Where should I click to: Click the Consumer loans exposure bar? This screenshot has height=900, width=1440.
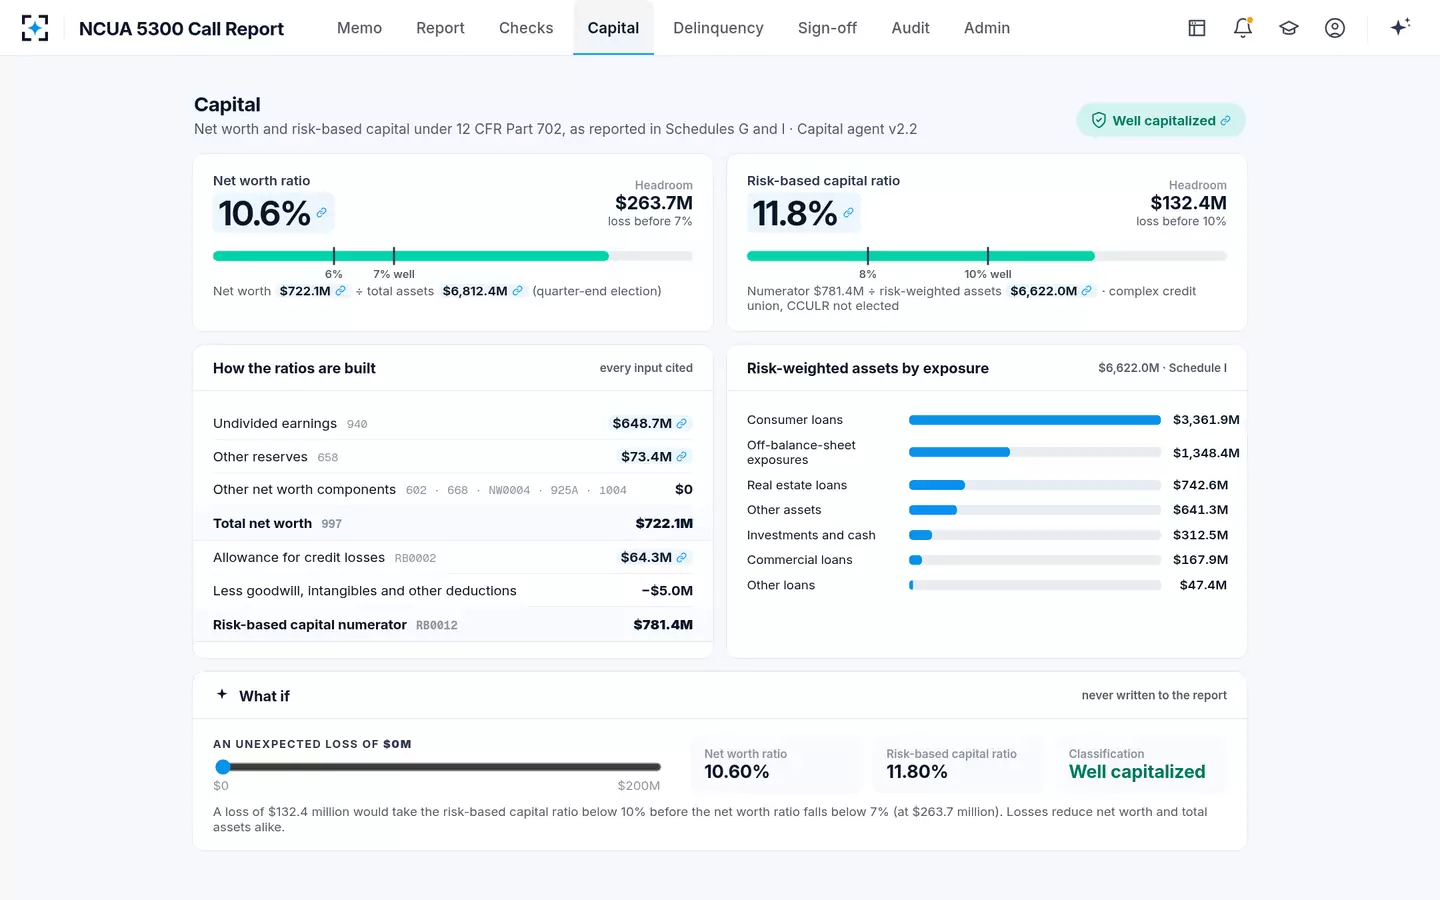(1035, 420)
